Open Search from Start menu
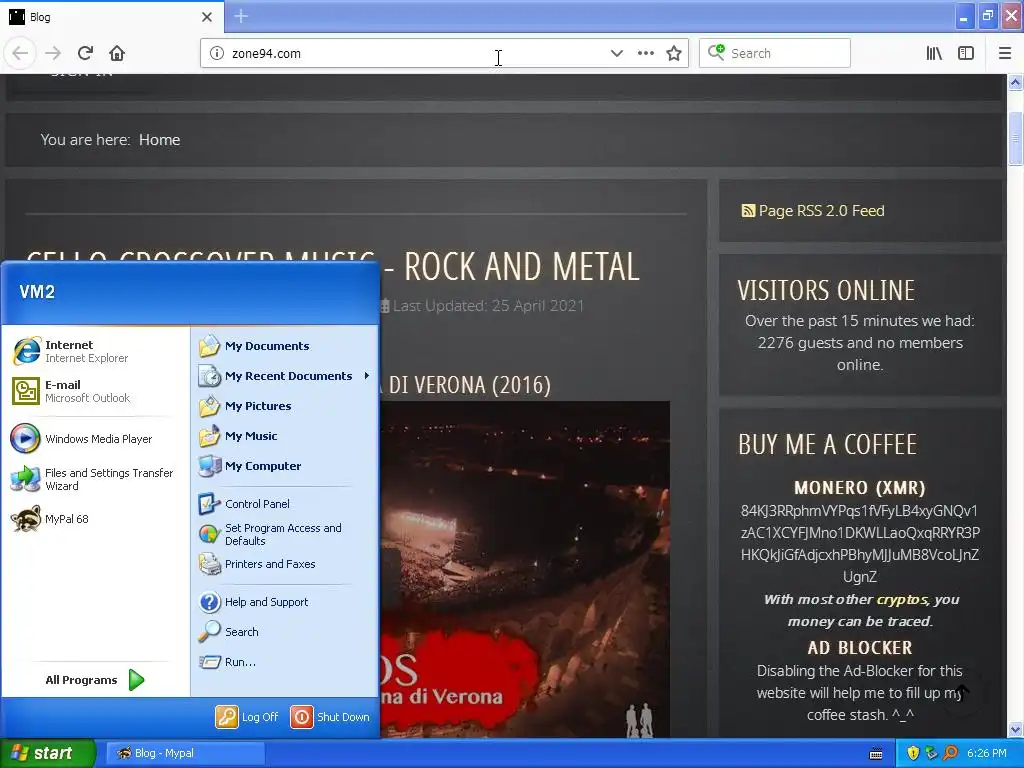This screenshot has width=1024, height=768. click(x=285, y=632)
